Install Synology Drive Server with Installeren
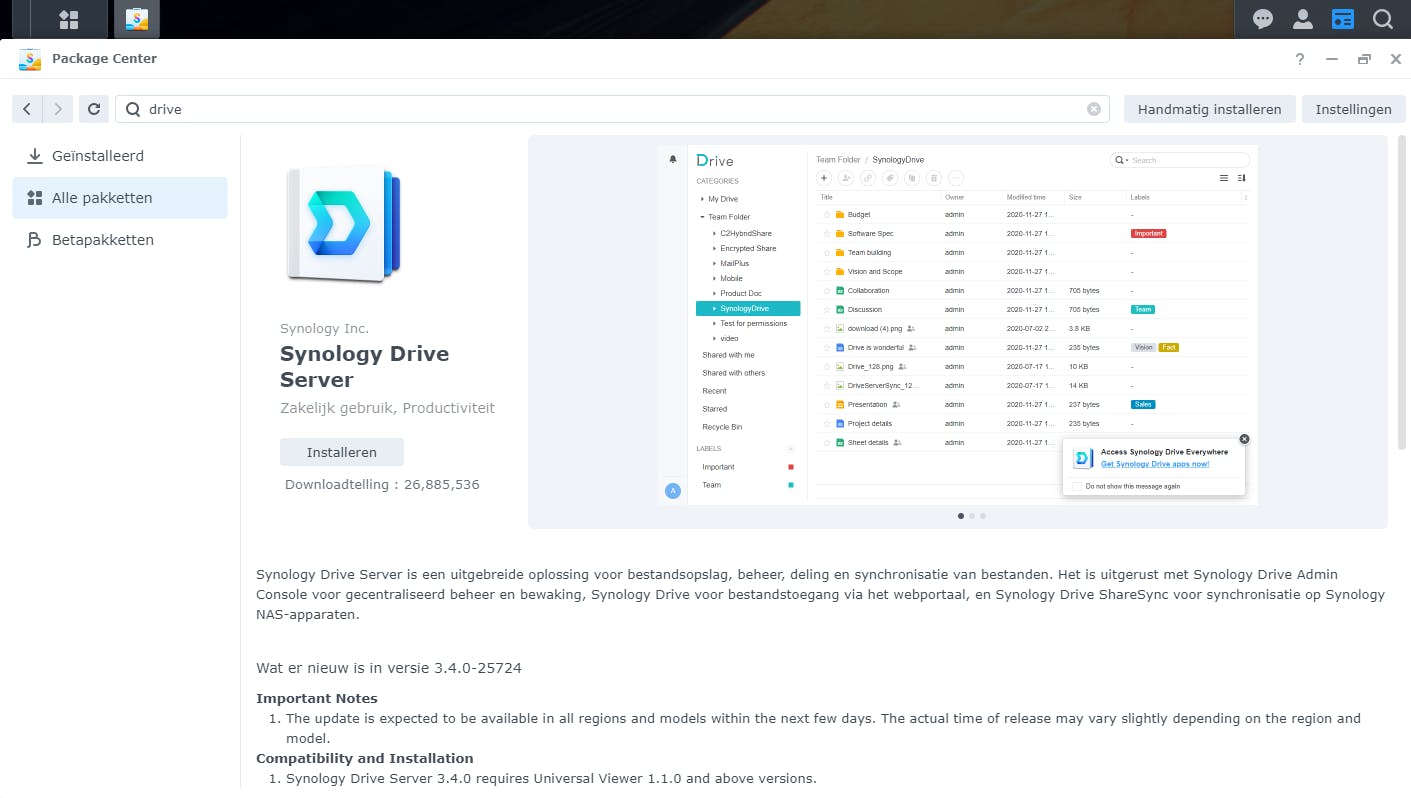The width and height of the screenshot is (1411, 798). coord(342,452)
